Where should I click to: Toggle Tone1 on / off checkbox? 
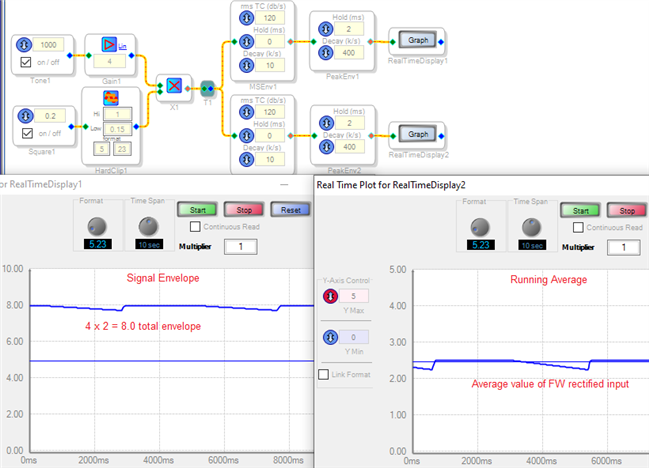click(26, 62)
